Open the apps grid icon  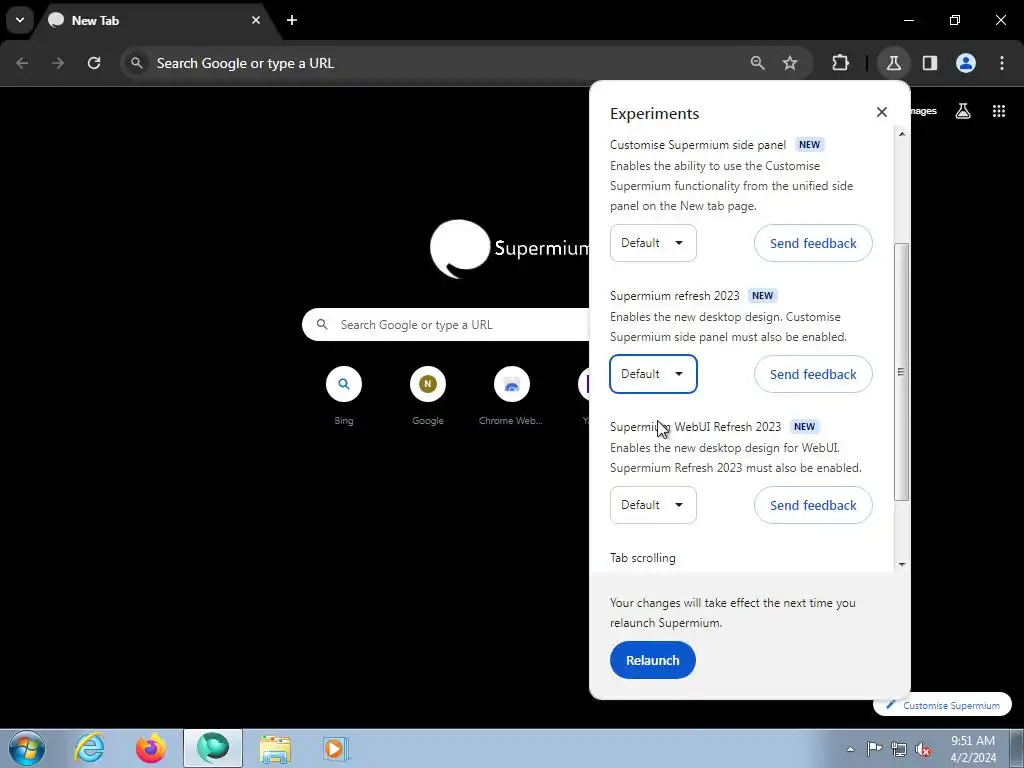(999, 111)
